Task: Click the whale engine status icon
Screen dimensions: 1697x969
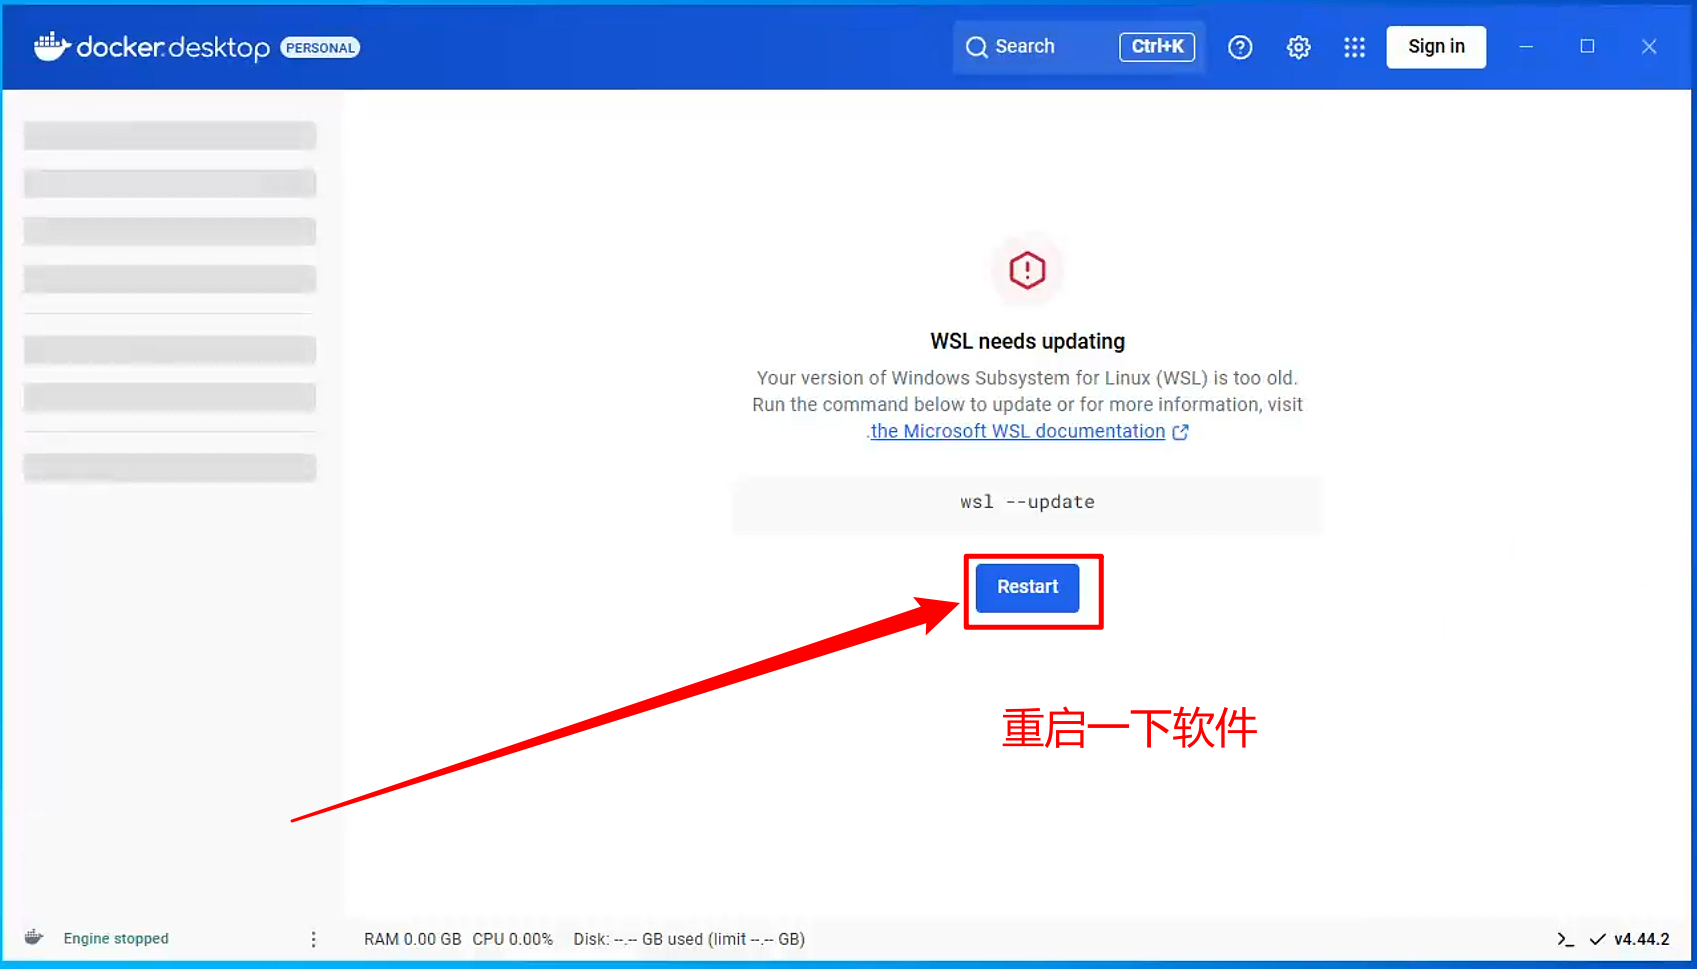Action: pos(34,937)
